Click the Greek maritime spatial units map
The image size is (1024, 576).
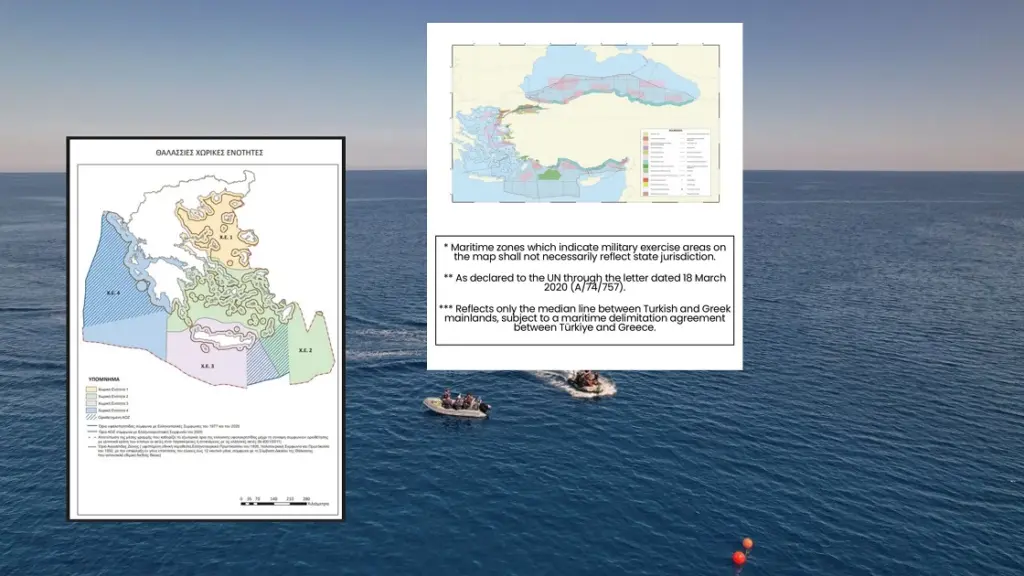[x=205, y=300]
